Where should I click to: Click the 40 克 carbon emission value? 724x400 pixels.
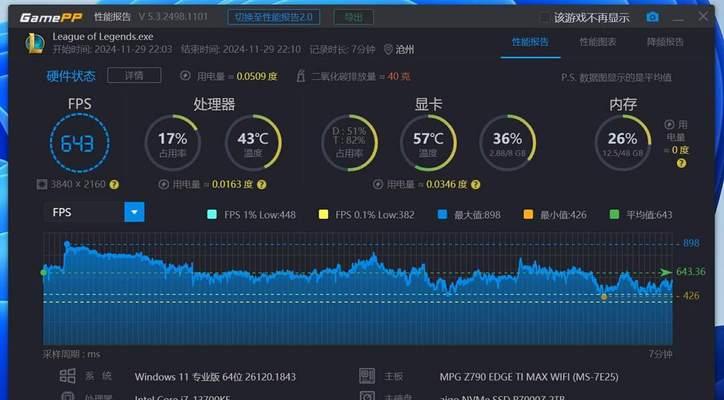pyautogui.click(x=399, y=76)
